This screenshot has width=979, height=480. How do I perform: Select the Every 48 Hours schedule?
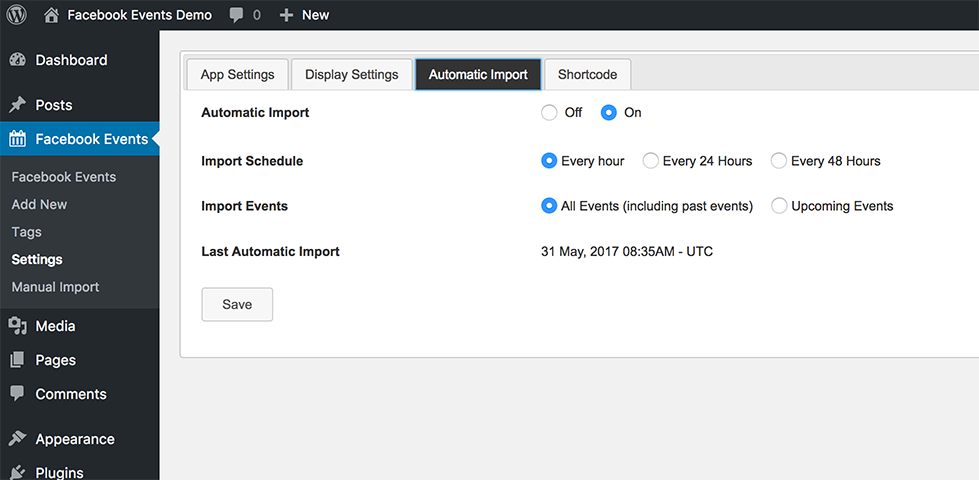(779, 161)
